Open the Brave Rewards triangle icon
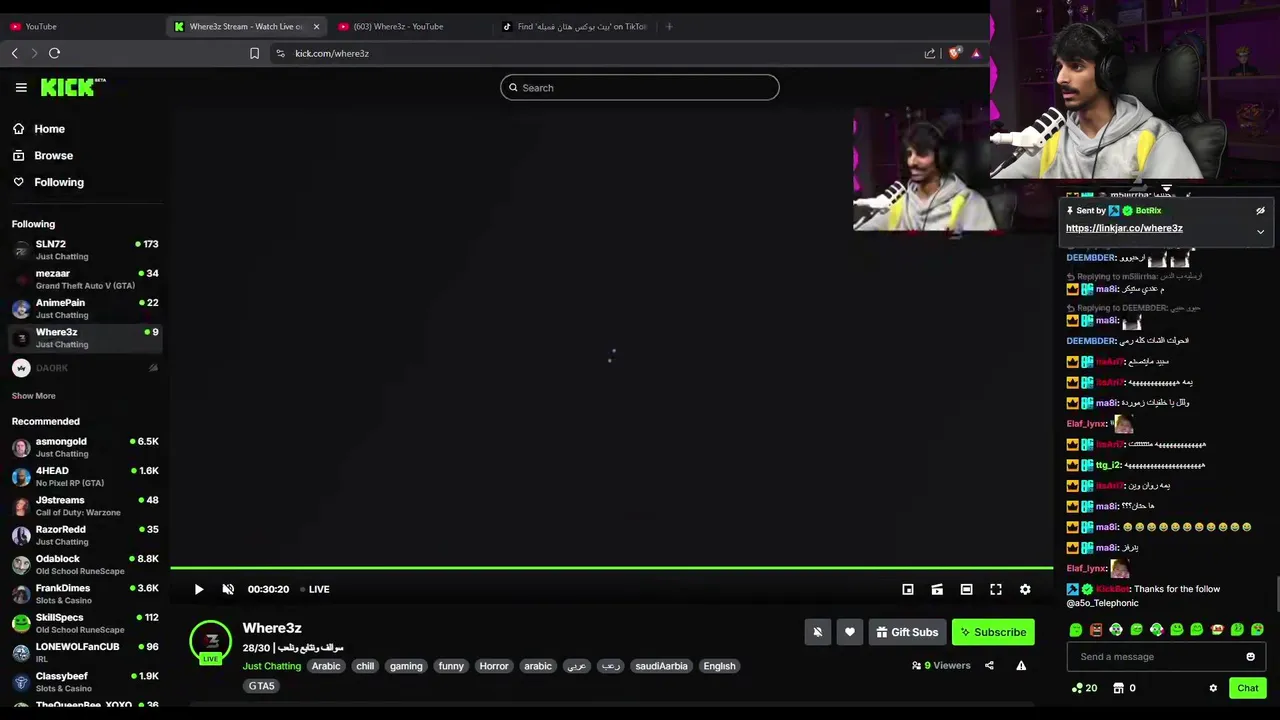The image size is (1280, 720). pos(976,53)
